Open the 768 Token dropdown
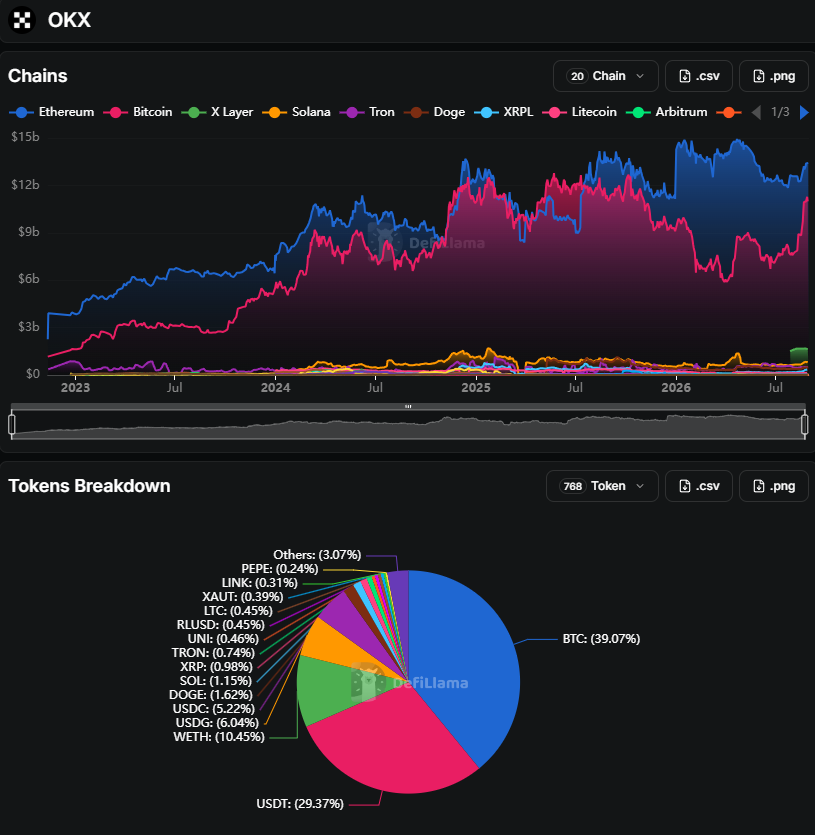815x835 pixels. point(602,486)
